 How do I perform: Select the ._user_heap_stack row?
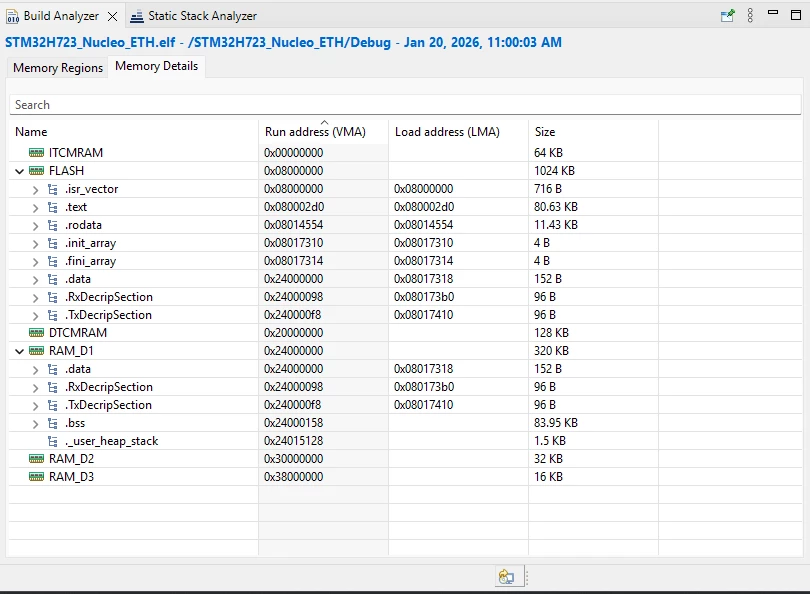pyautogui.click(x=405, y=442)
